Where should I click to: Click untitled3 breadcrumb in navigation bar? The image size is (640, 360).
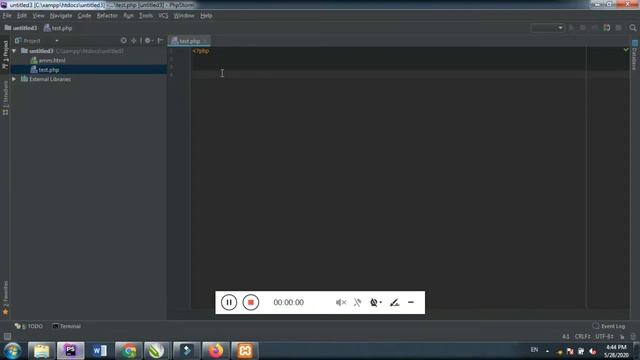tap(21, 28)
